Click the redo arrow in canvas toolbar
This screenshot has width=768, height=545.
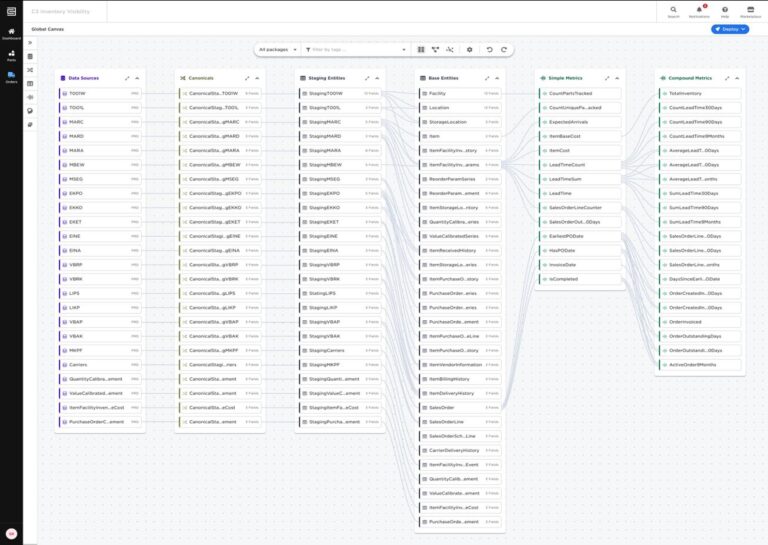pos(504,49)
